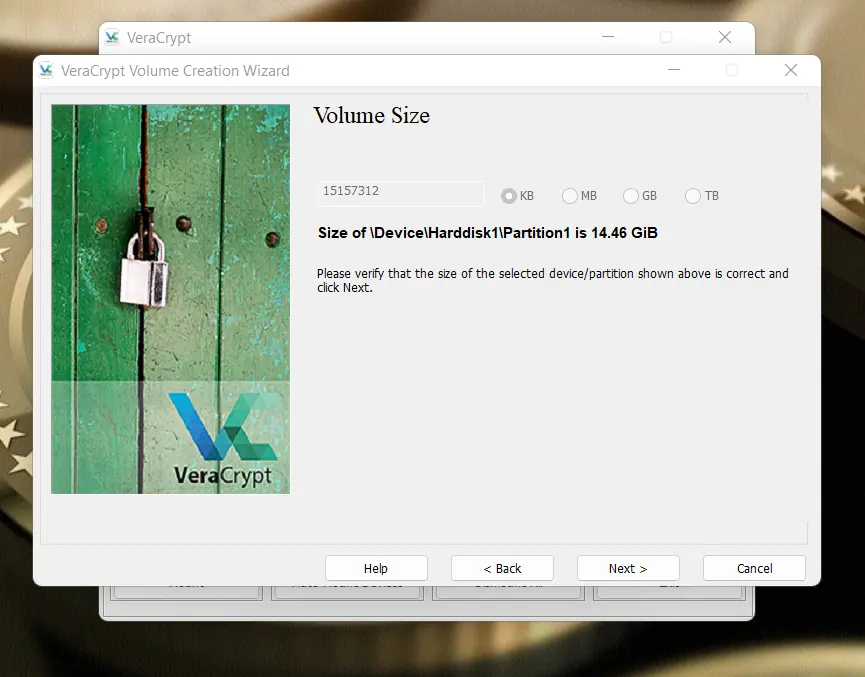
Task: Go back with the < Back button
Action: tap(502, 568)
